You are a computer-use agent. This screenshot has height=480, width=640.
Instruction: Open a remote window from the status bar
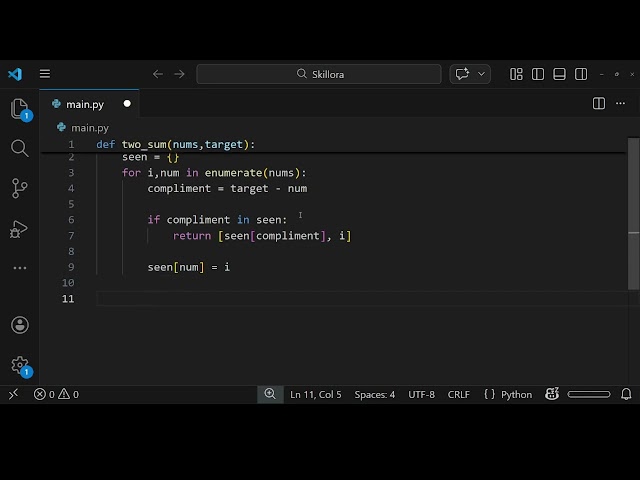pyautogui.click(x=13, y=394)
